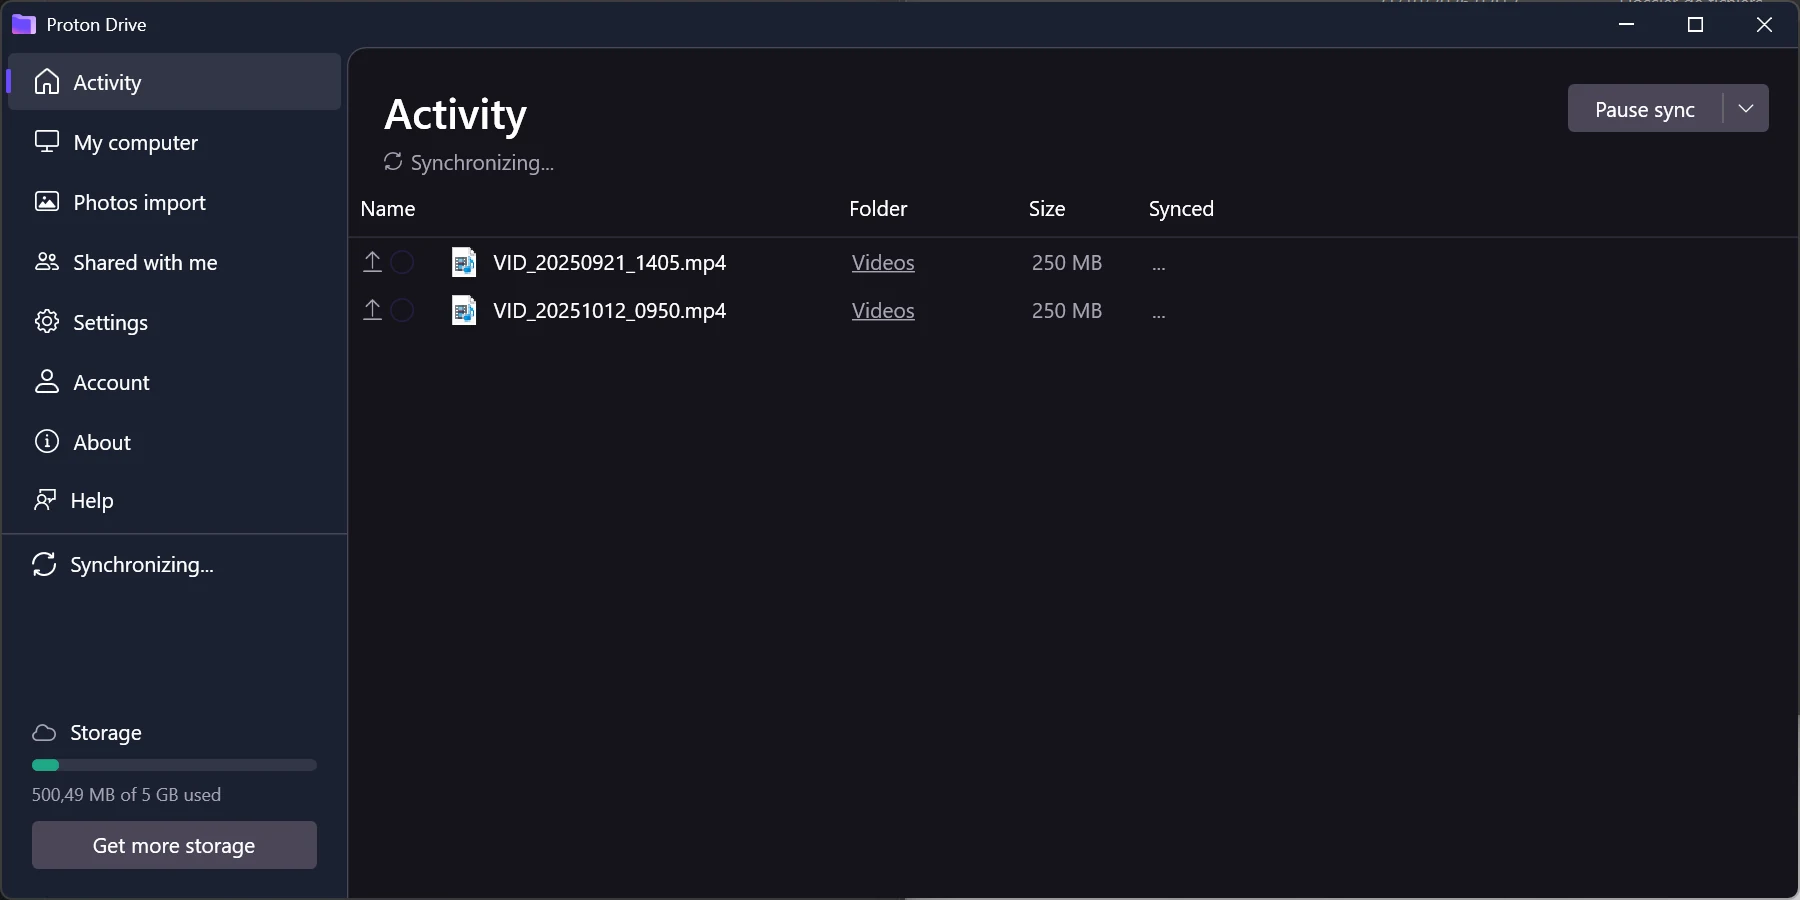The height and width of the screenshot is (900, 1800).
Task: Click the Account person icon
Action: tap(47, 382)
